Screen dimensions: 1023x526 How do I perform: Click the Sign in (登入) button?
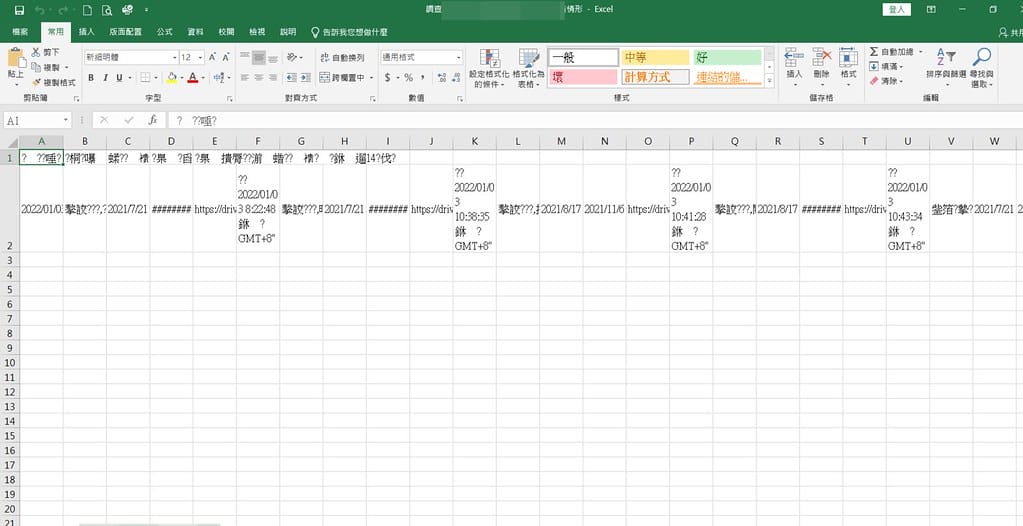[896, 10]
